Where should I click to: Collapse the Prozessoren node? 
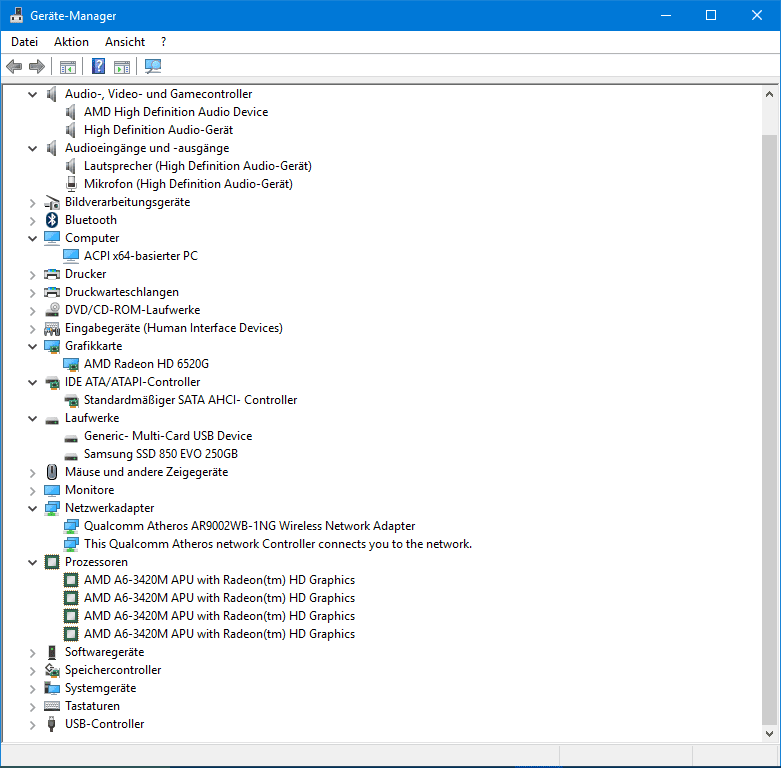pos(32,562)
